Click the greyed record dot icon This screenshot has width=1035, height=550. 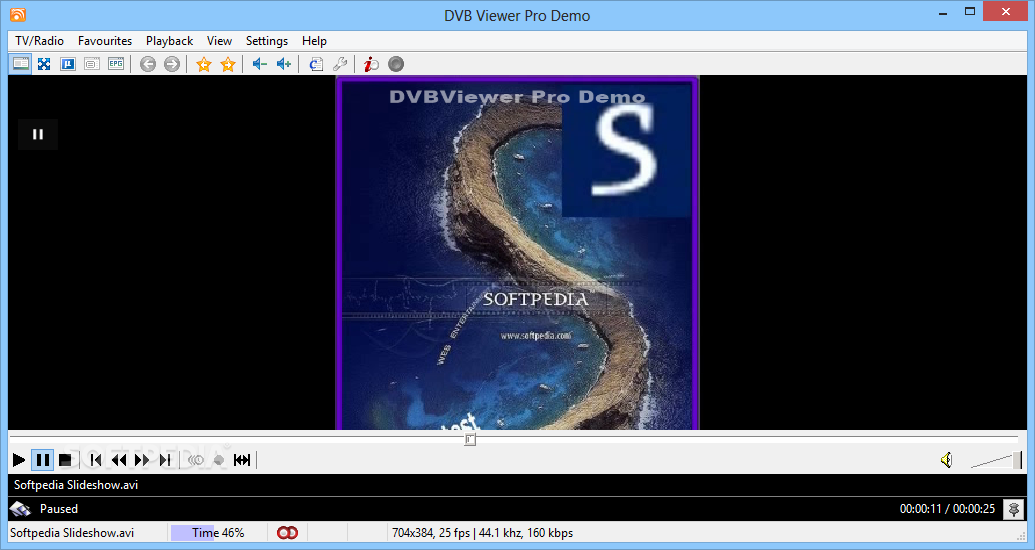coord(219,460)
